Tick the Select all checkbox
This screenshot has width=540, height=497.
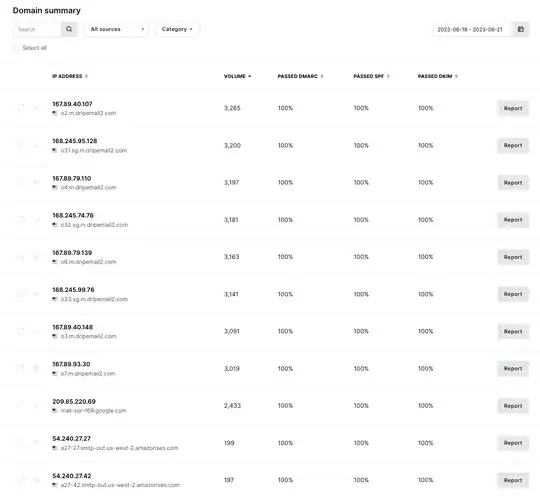[x=16, y=48]
